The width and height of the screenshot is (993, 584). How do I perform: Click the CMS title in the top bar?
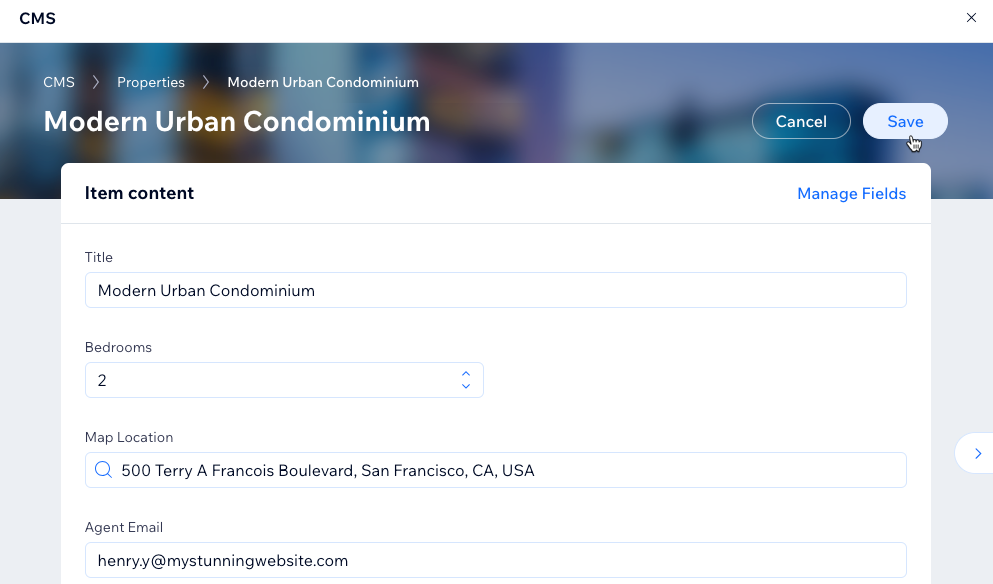tap(37, 18)
